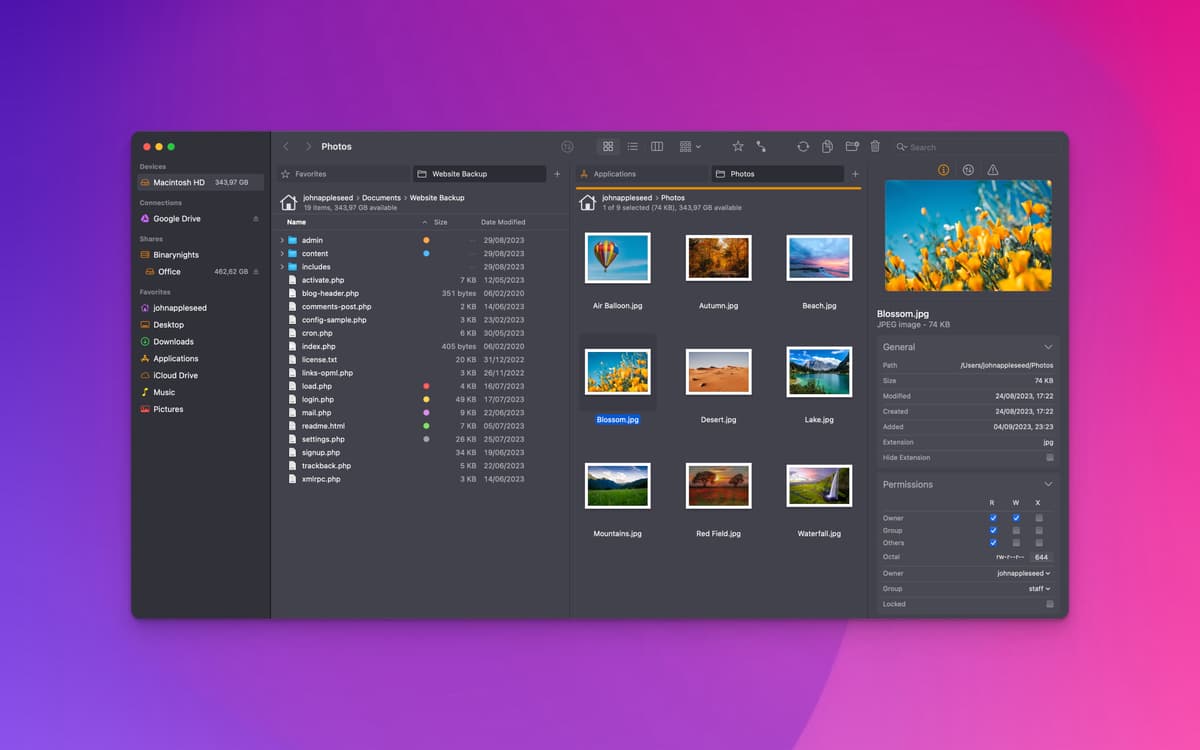1200x750 pixels.
Task: Click the sync/refresh toolbar icon
Action: (803, 147)
